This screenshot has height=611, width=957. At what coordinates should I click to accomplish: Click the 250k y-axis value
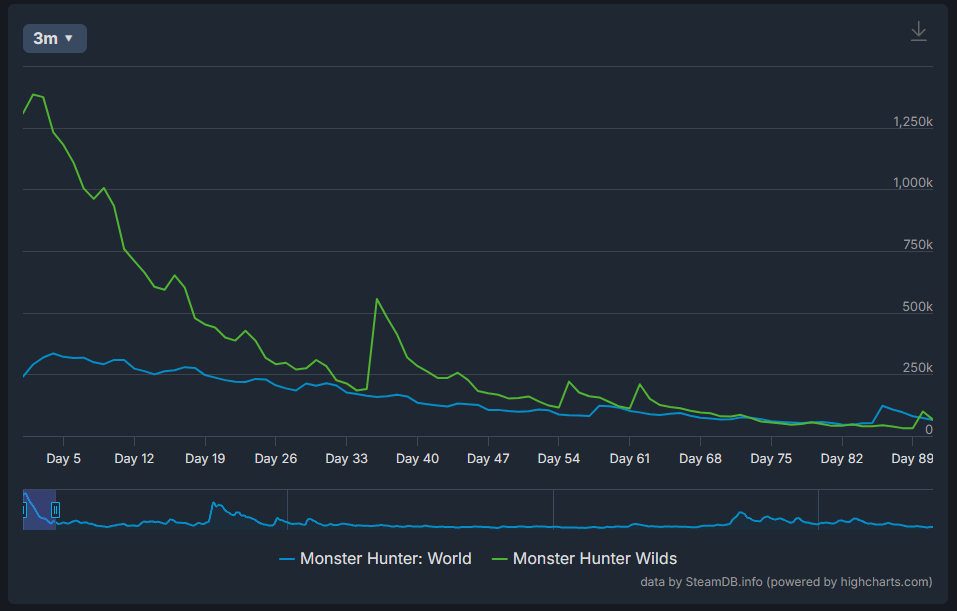click(x=918, y=367)
